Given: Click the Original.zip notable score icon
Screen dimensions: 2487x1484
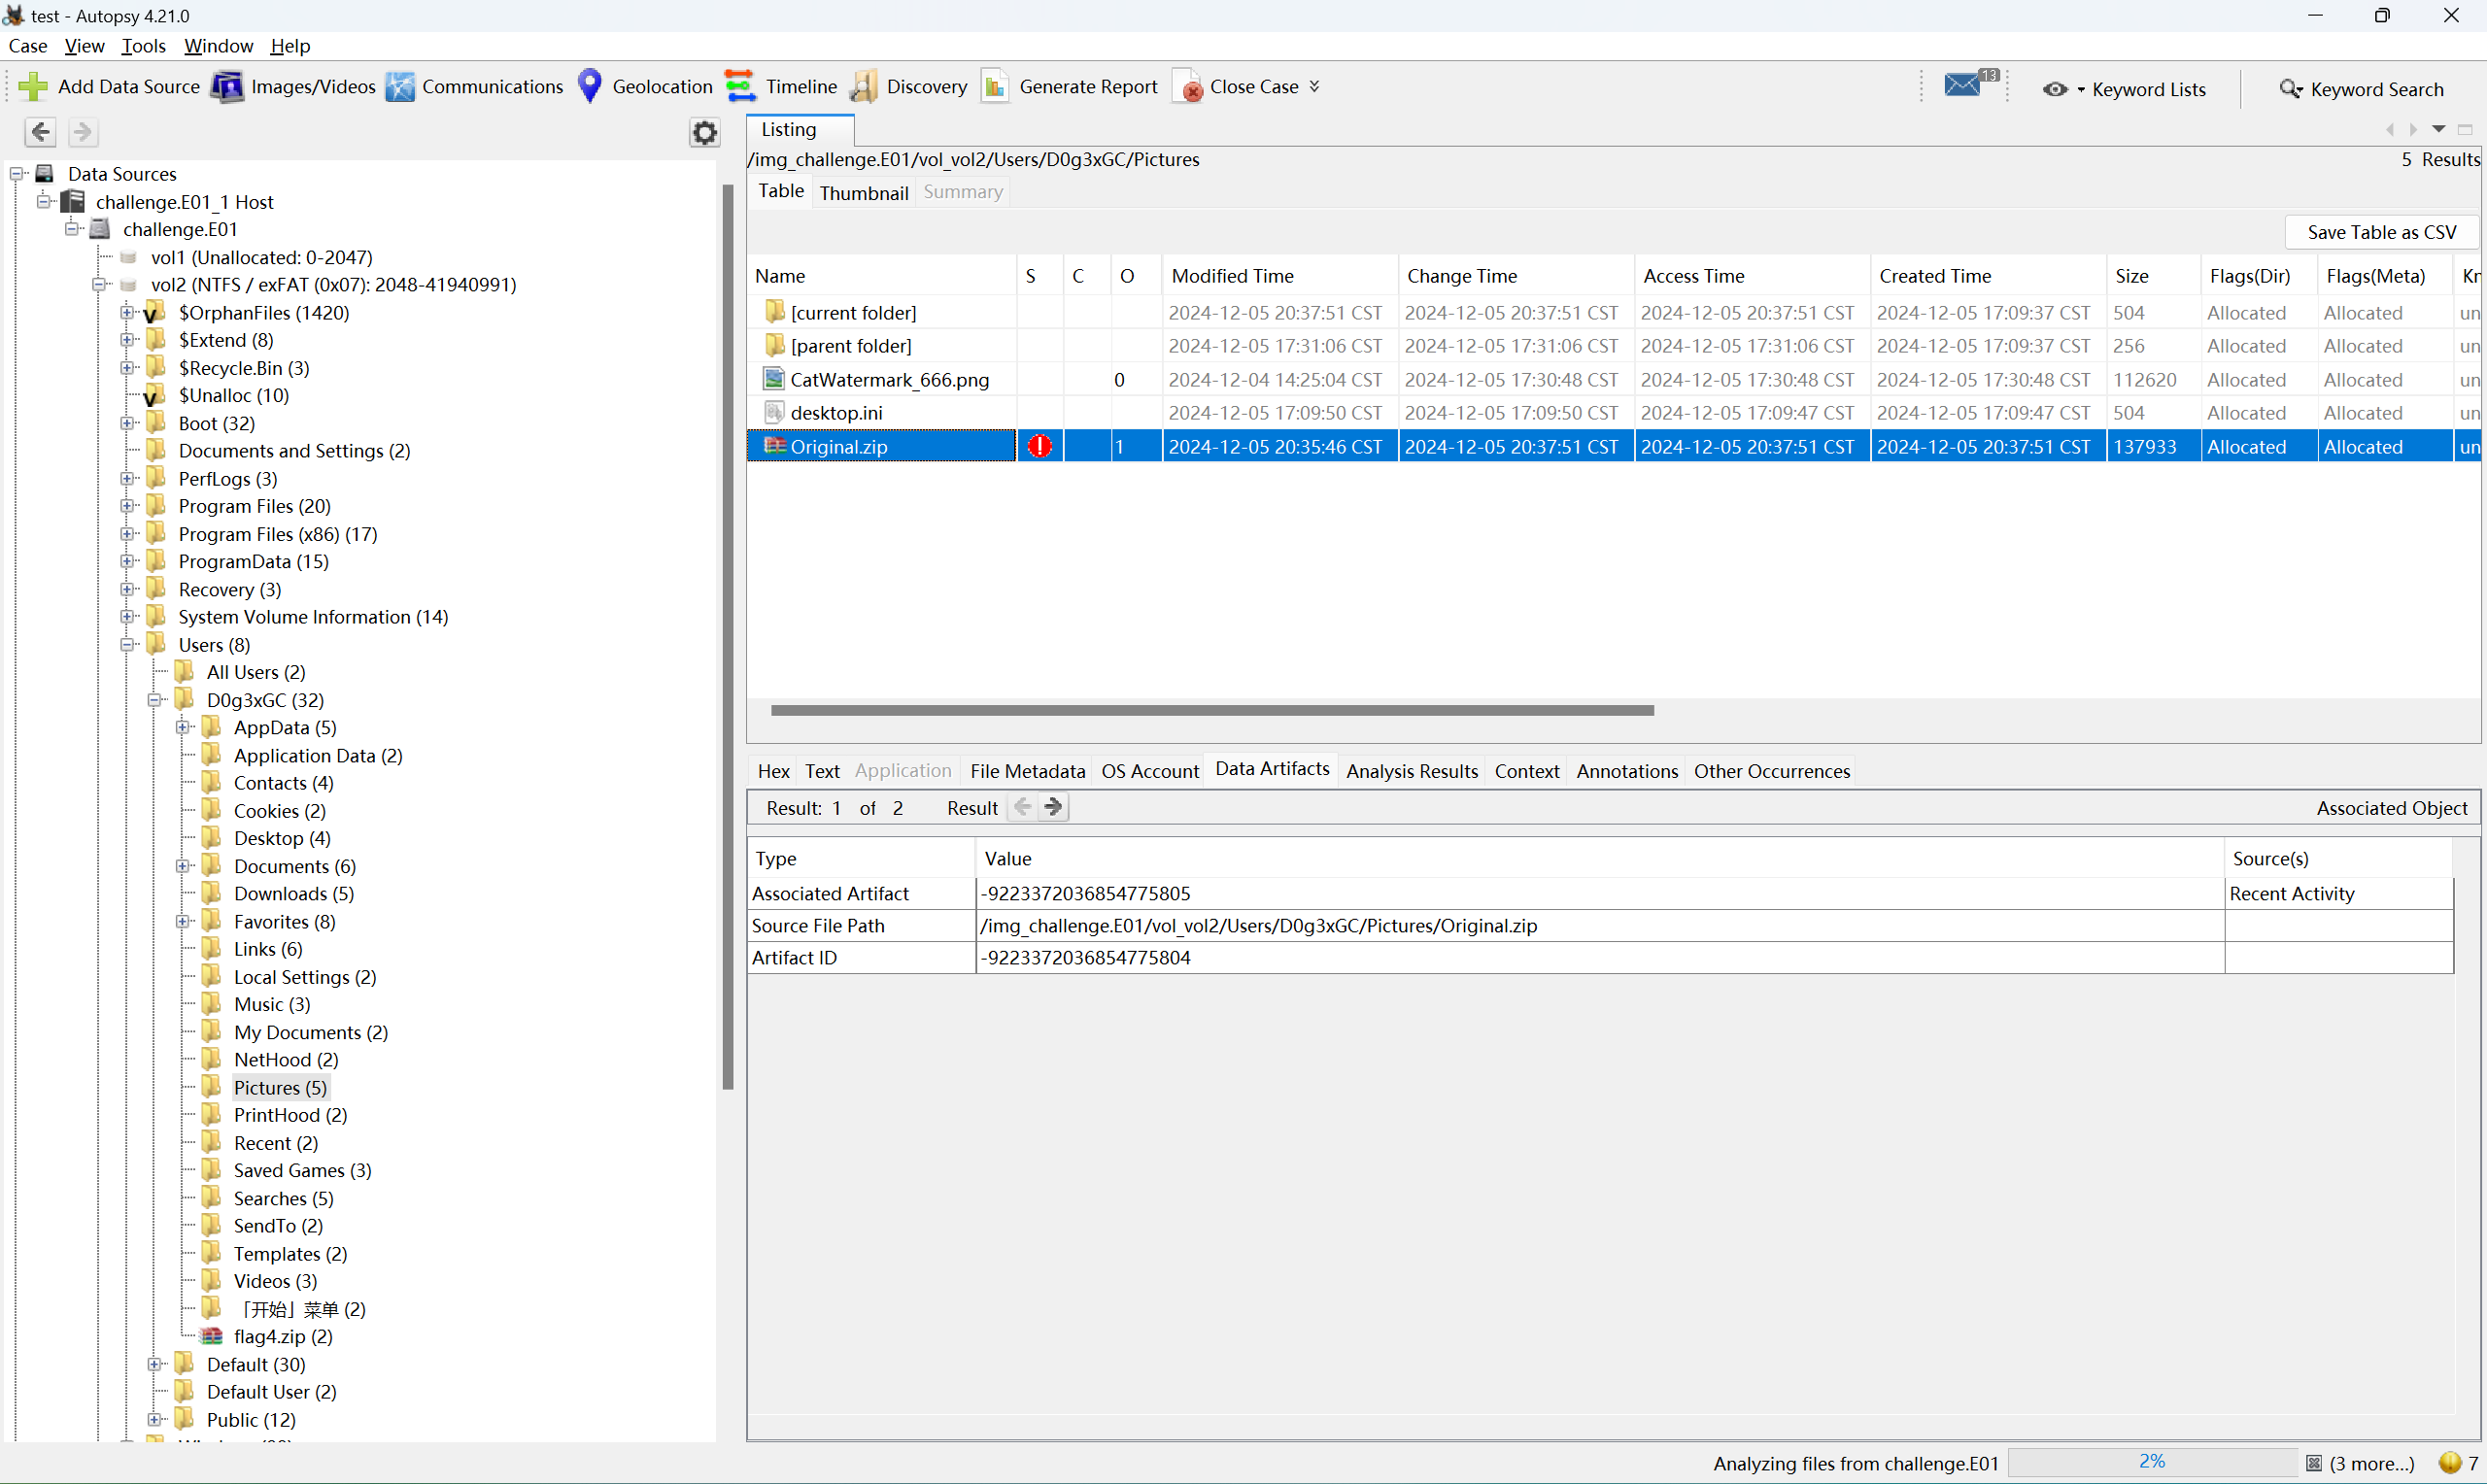Looking at the screenshot, I should [1040, 446].
